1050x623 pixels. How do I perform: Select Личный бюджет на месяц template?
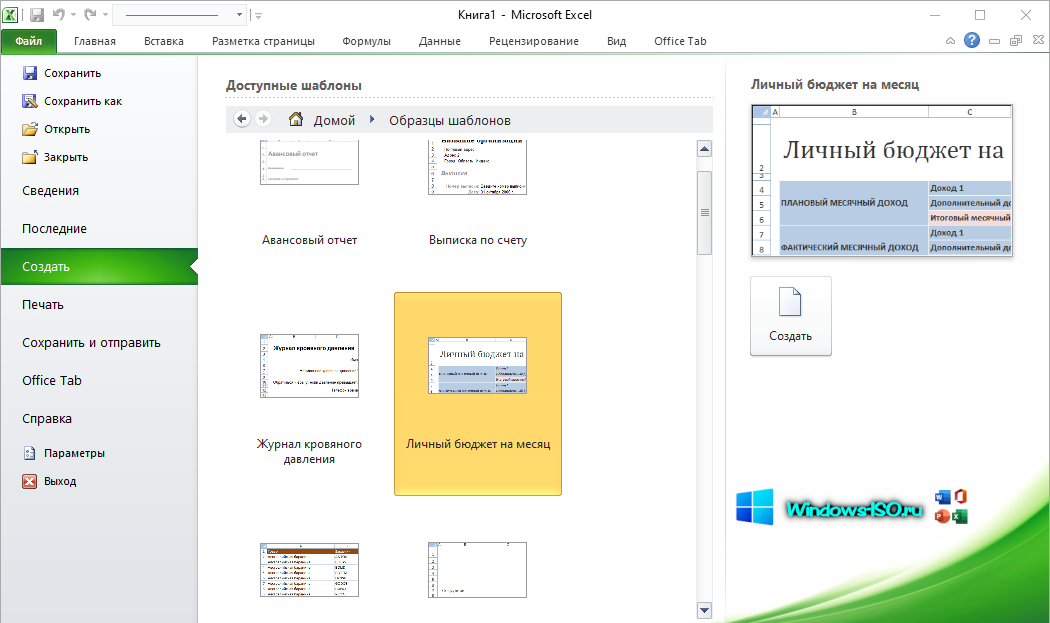pos(478,394)
